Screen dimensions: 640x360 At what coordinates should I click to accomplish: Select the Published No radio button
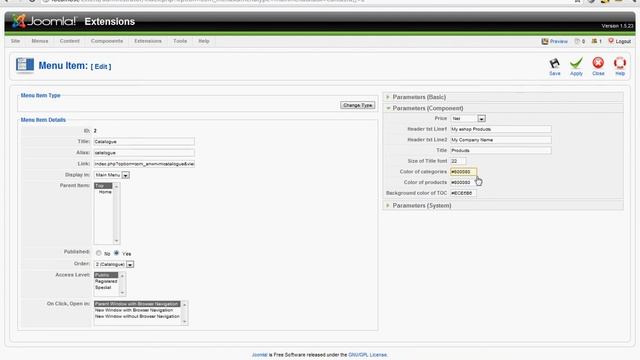tap(99, 253)
